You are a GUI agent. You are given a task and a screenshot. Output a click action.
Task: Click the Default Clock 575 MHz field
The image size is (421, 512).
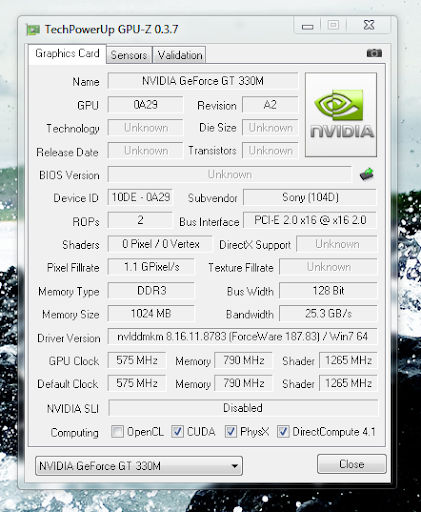coord(137,383)
